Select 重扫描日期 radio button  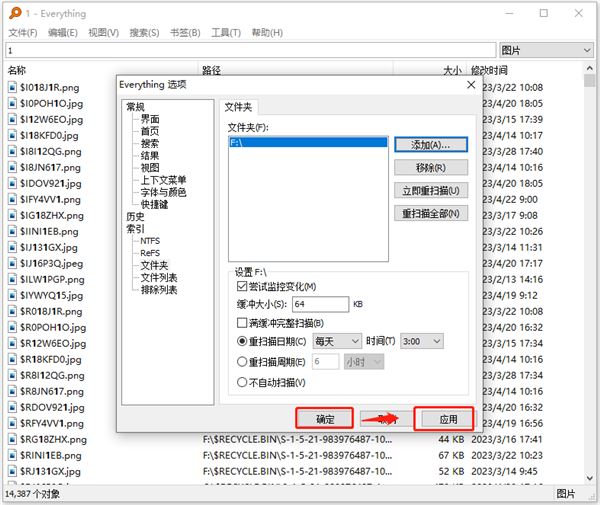pos(242,341)
